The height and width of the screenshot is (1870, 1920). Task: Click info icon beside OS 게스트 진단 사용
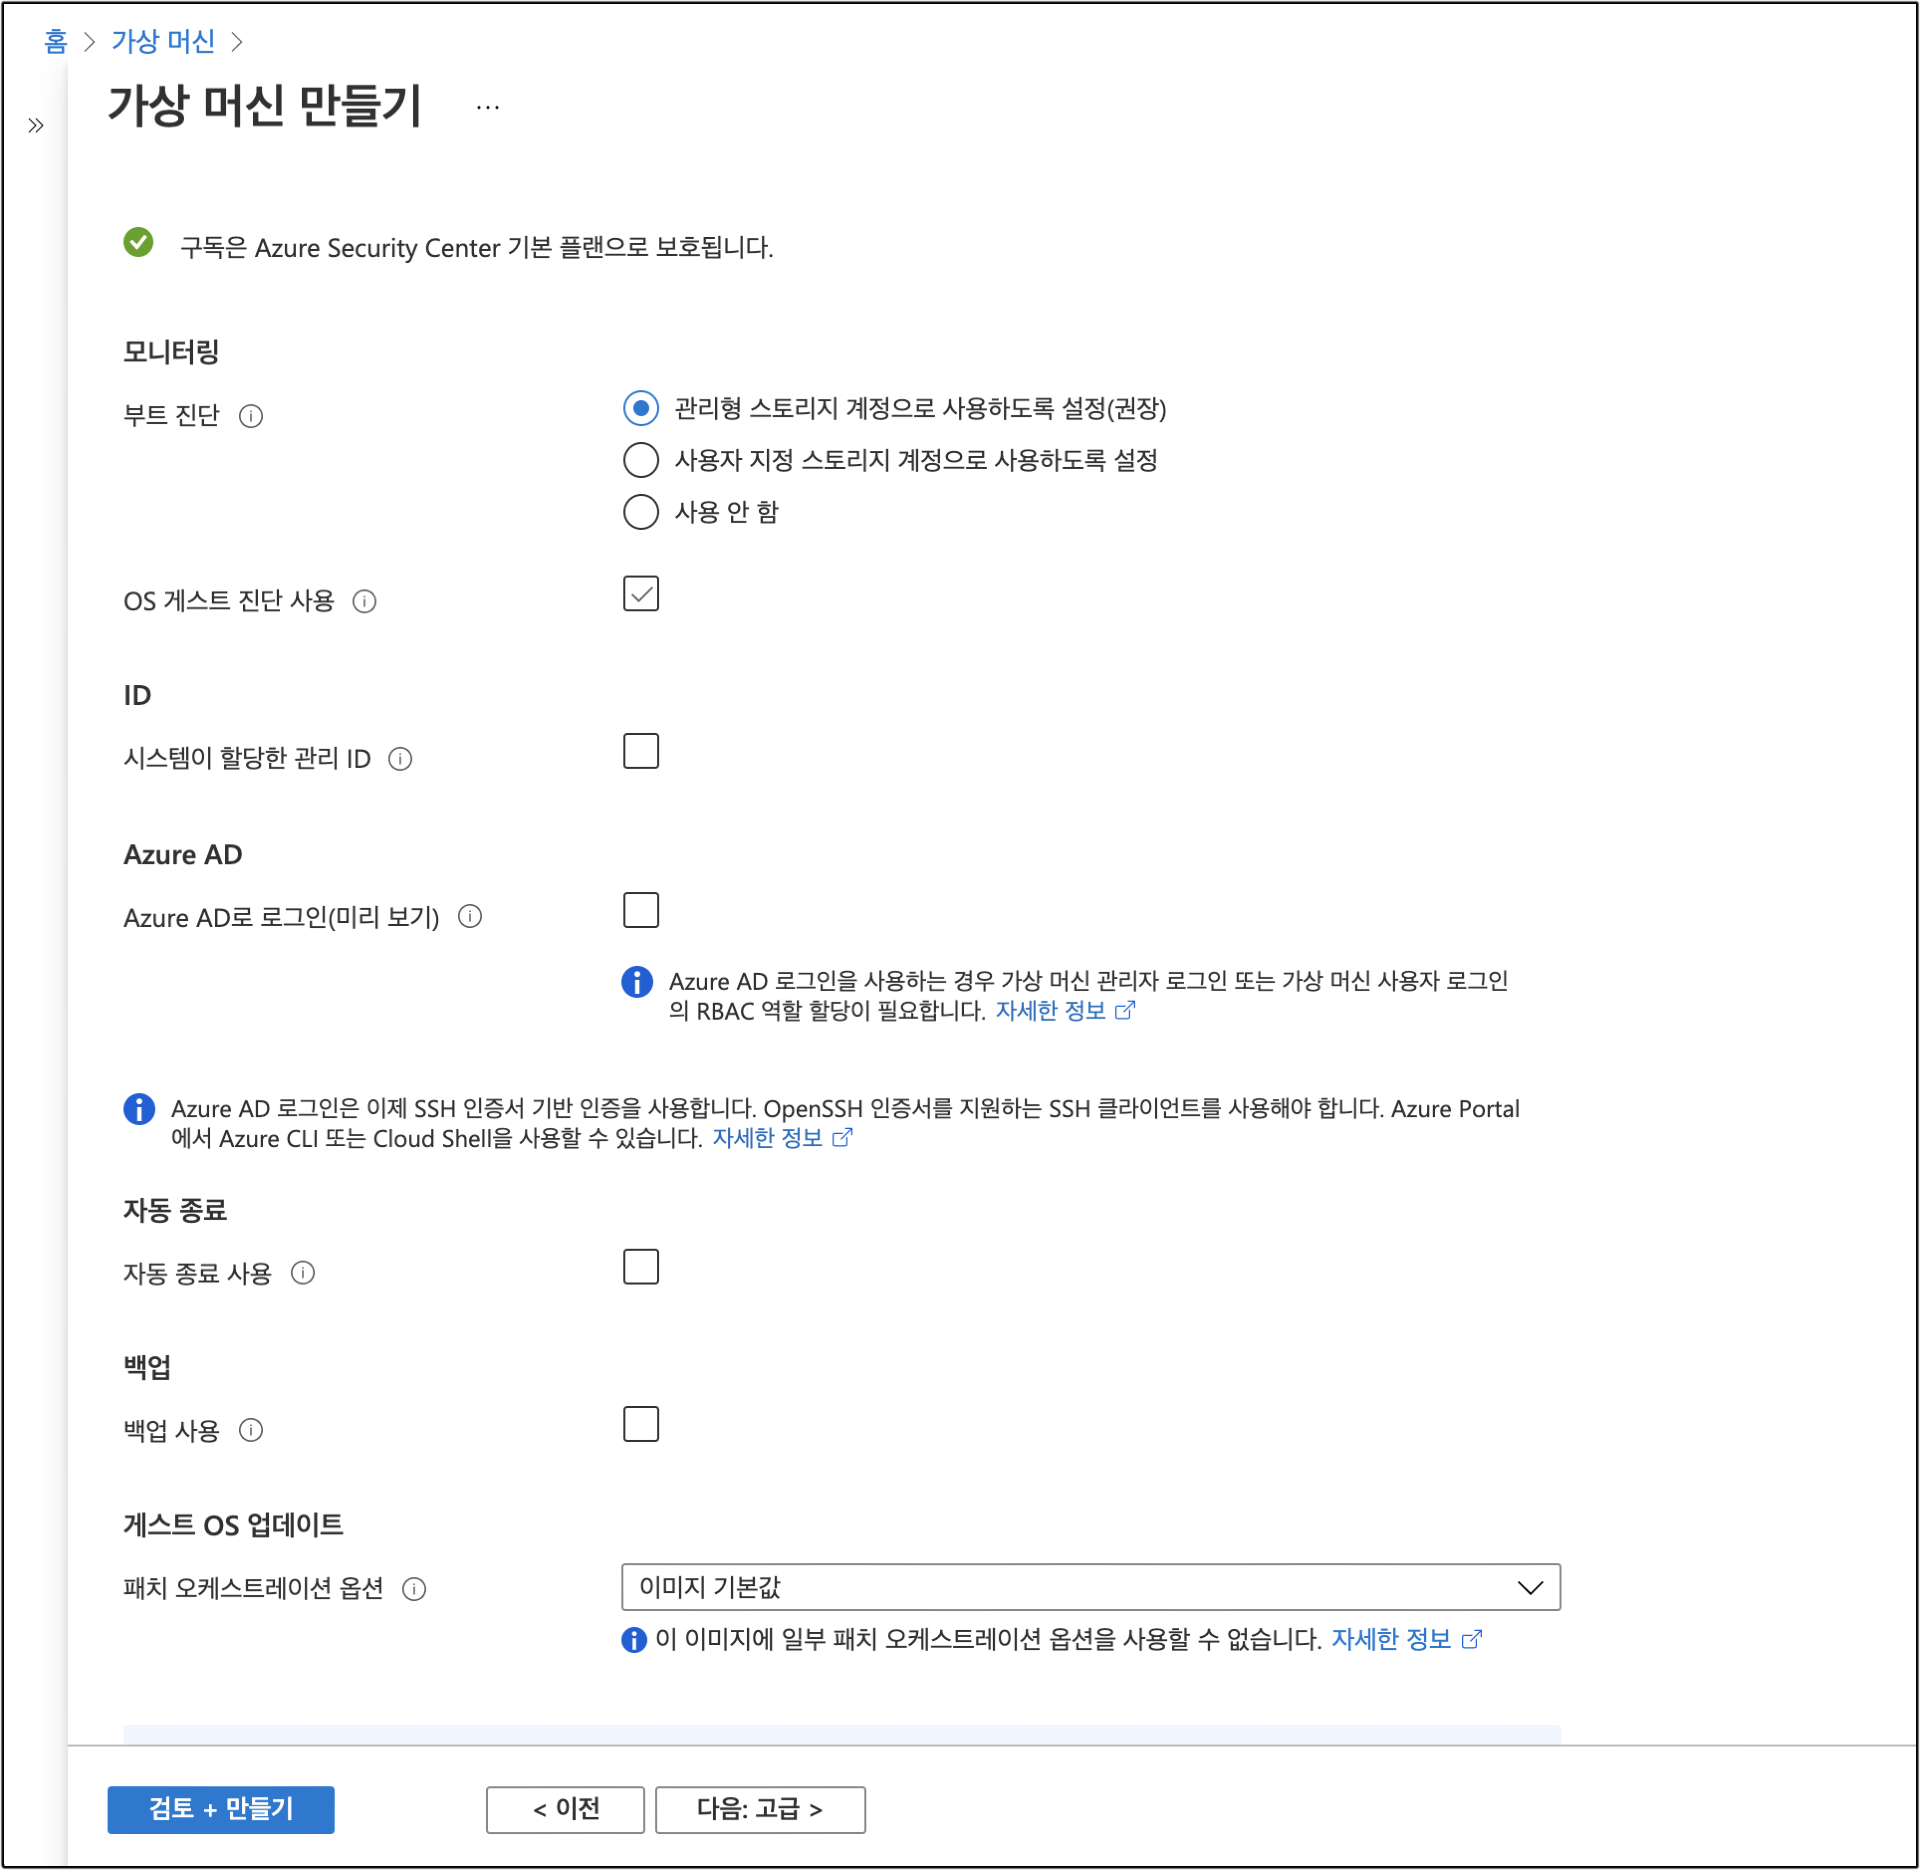pyautogui.click(x=364, y=601)
